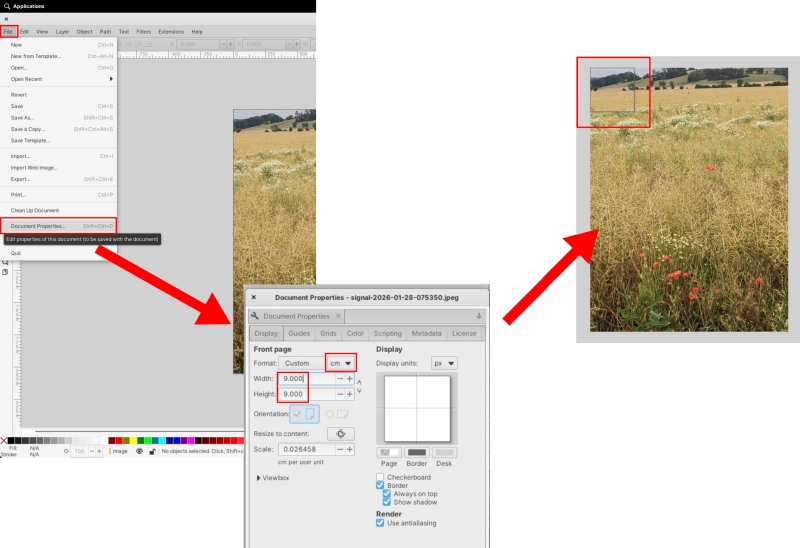Open the cm units dropdown
800x548 pixels.
tap(341, 363)
